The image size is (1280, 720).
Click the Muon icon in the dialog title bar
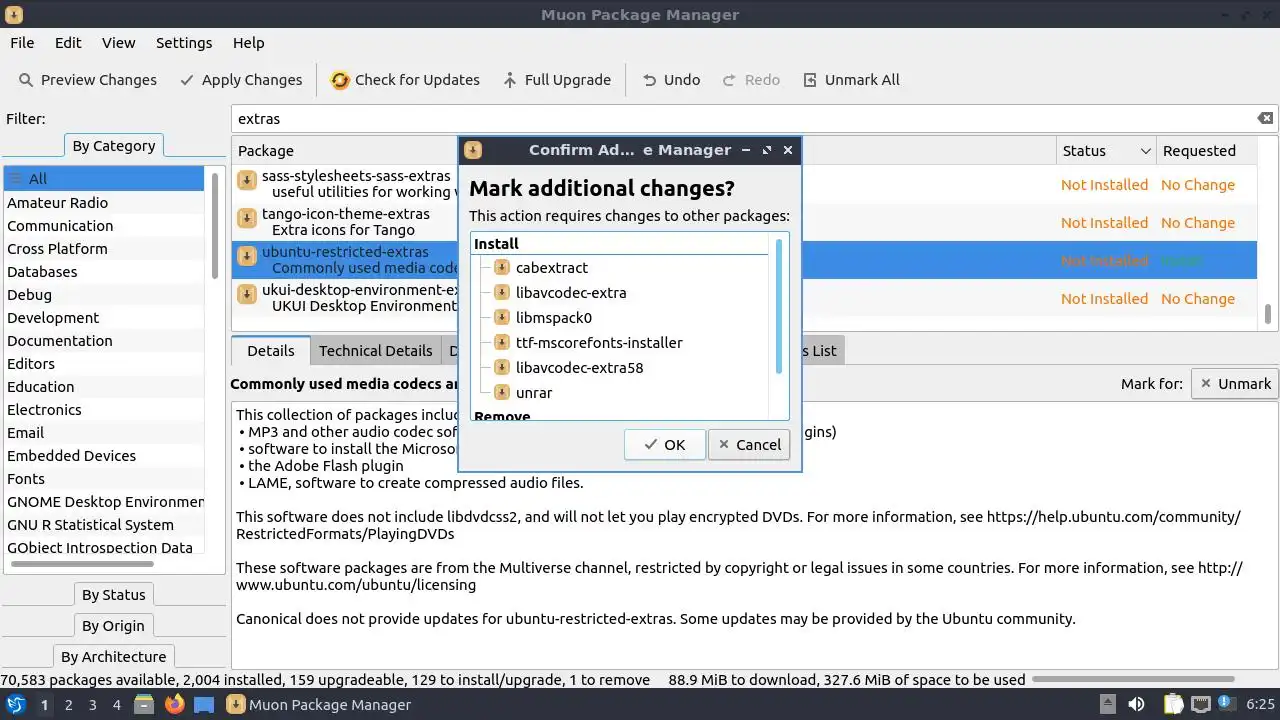point(473,150)
